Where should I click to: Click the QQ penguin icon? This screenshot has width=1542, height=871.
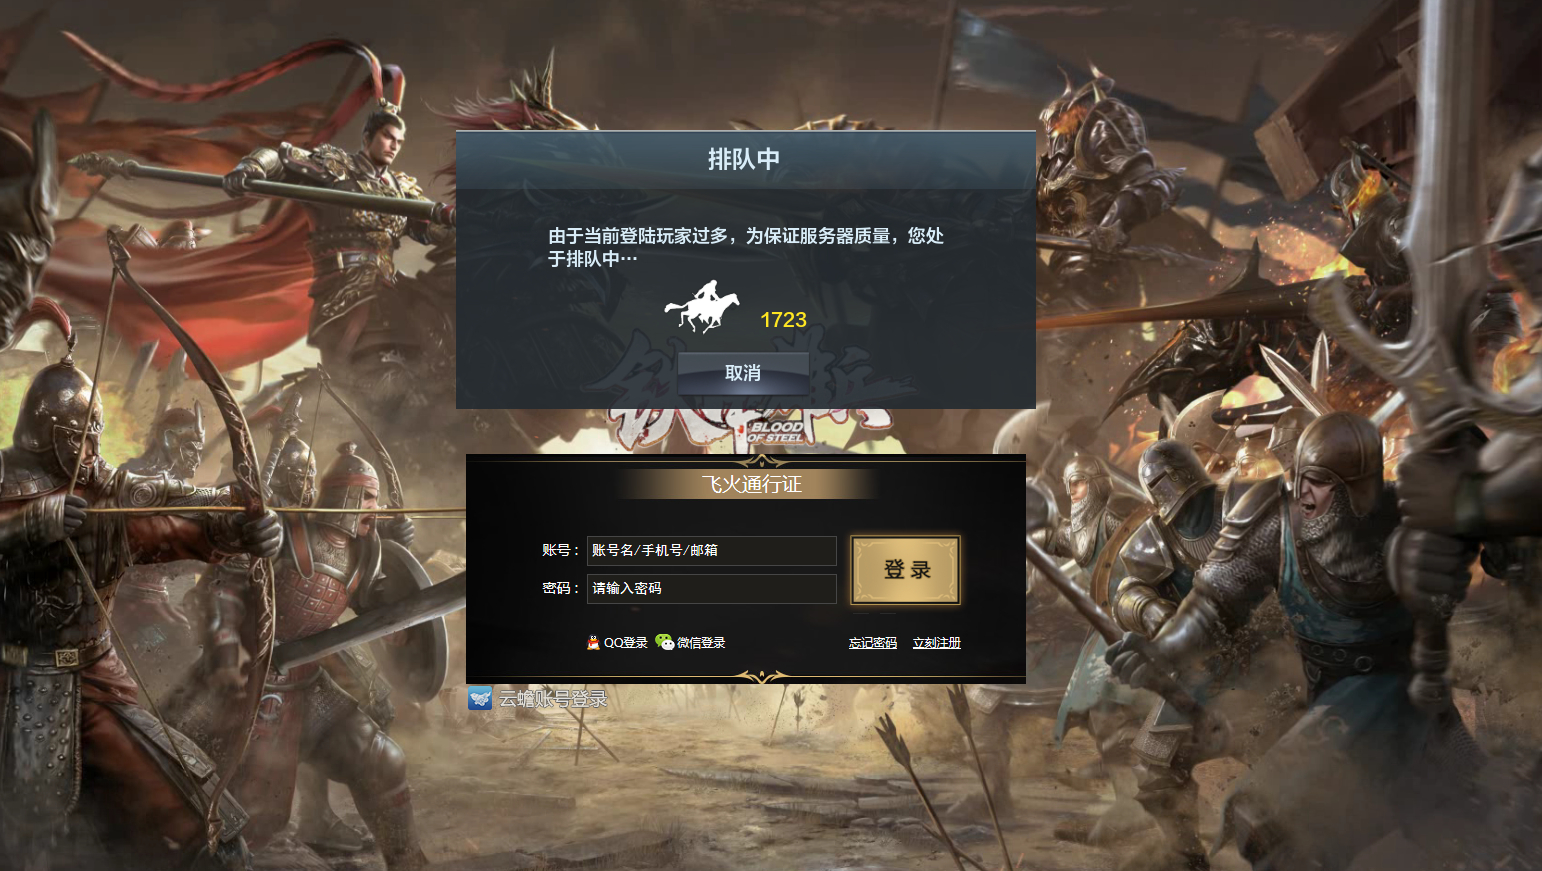point(593,643)
